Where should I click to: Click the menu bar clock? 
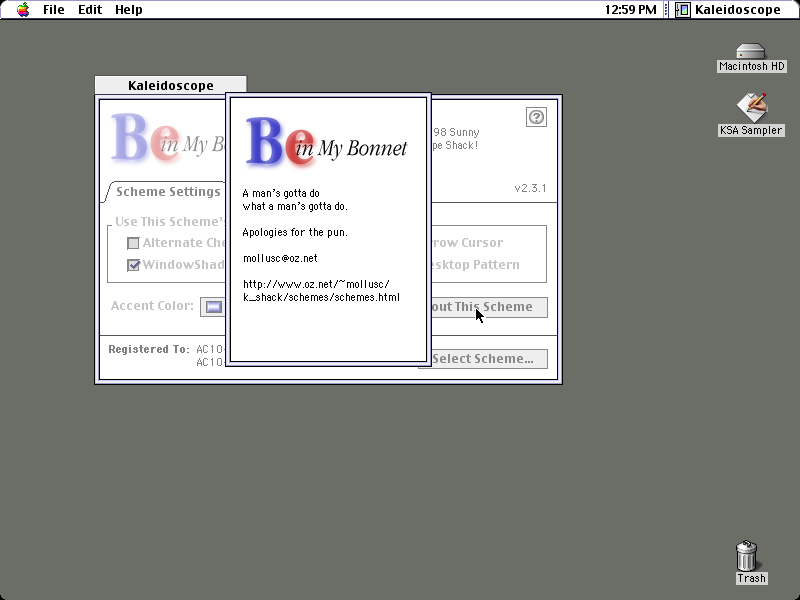(x=631, y=10)
